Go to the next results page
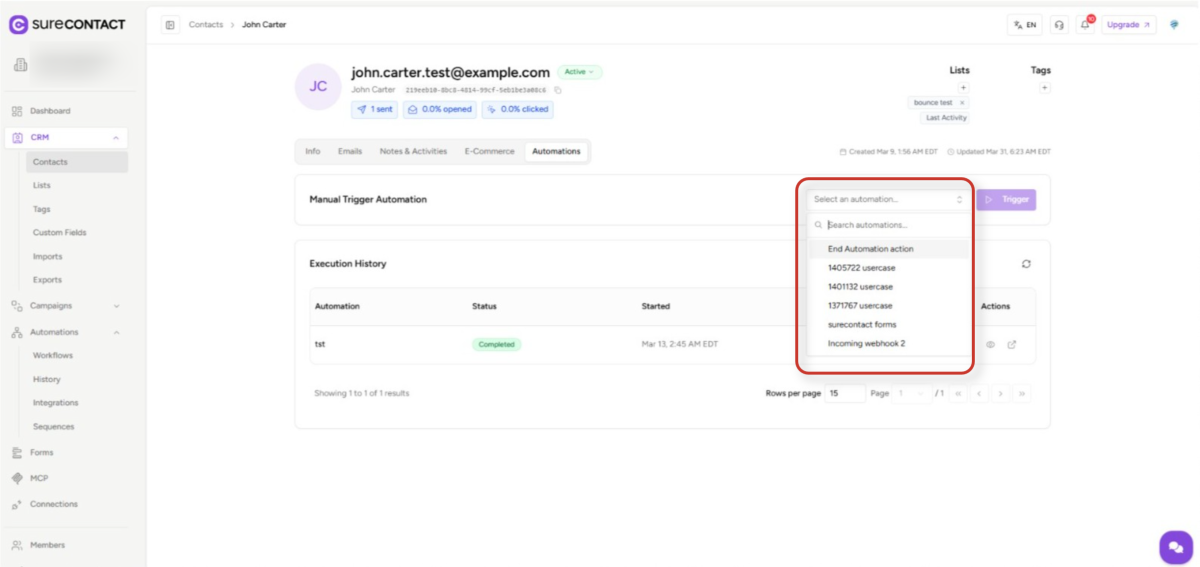This screenshot has height=567, width=1200. (x=1001, y=393)
